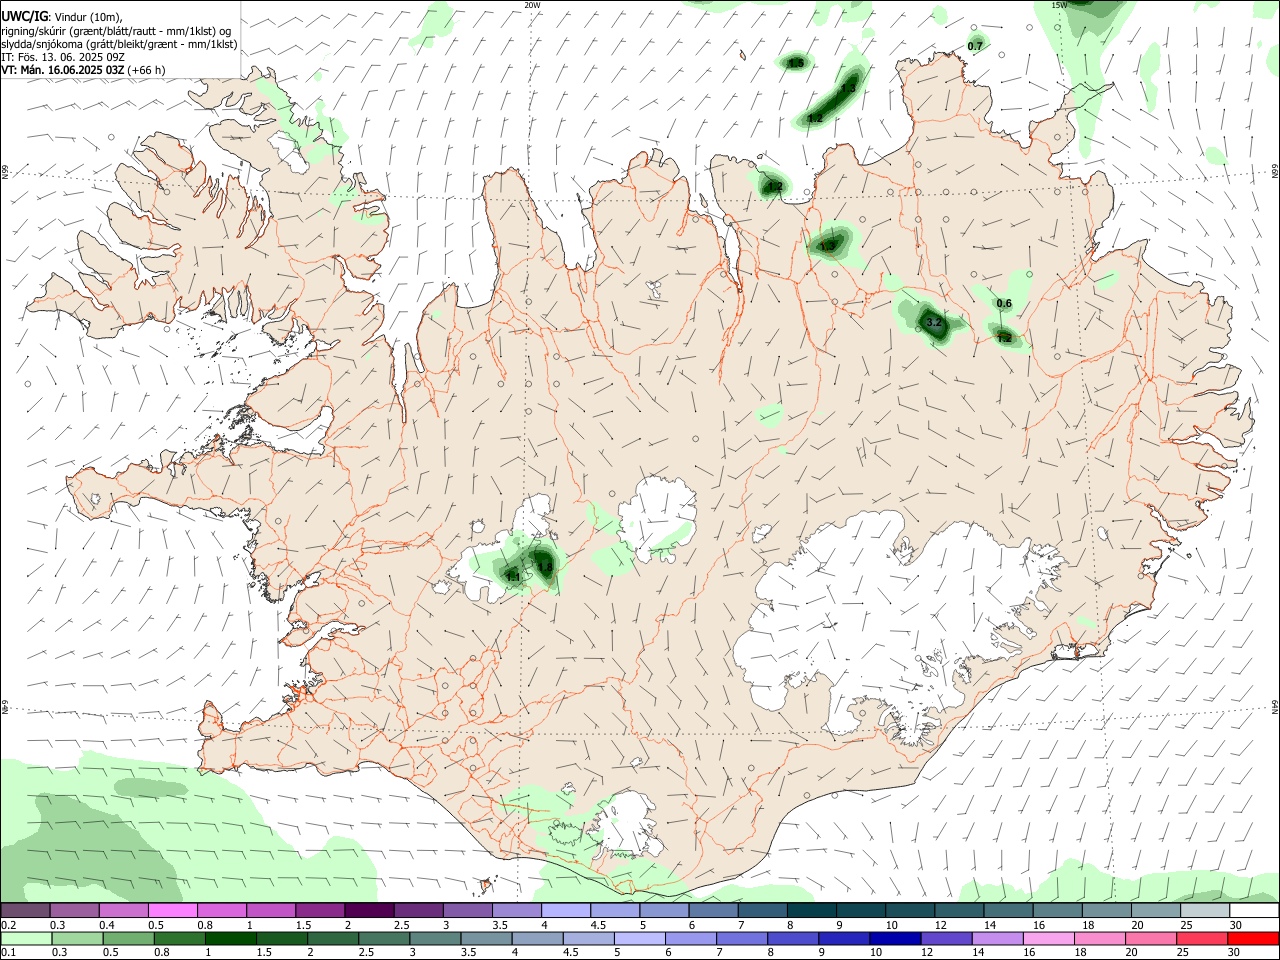Click the "20W" longitude label at top

click(532, 5)
